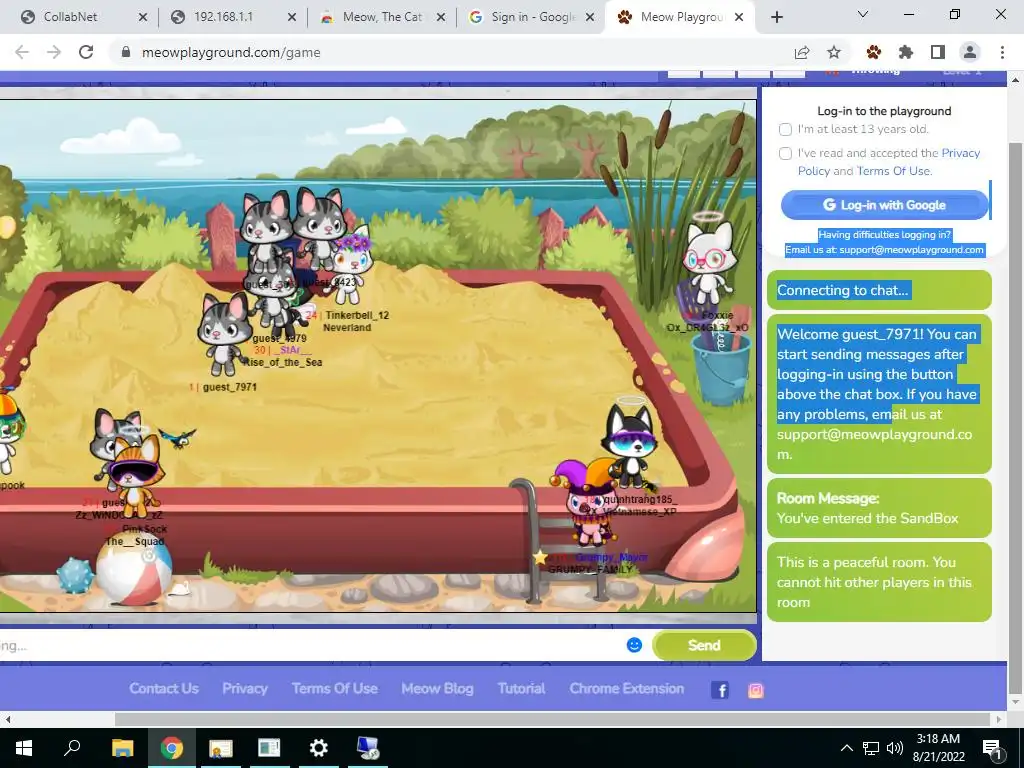The width and height of the screenshot is (1024, 768).
Task: Open the Chrome Extension footer link
Action: coord(627,688)
